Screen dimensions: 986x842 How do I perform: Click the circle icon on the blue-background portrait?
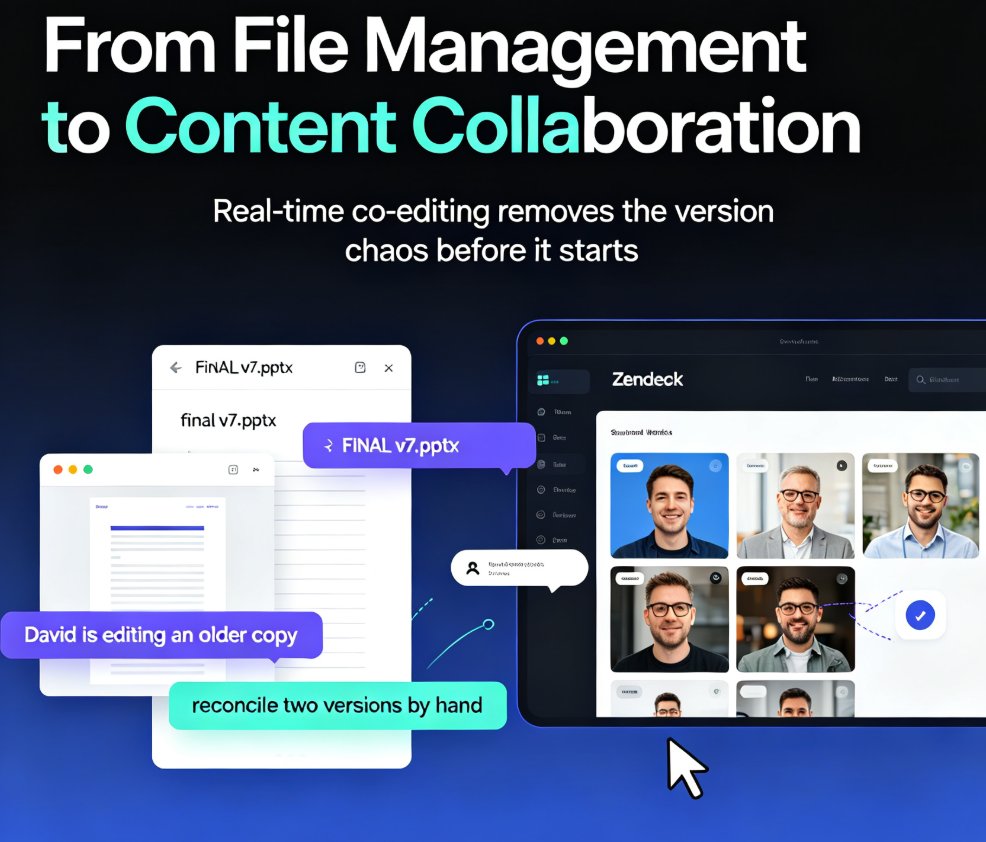point(716,466)
